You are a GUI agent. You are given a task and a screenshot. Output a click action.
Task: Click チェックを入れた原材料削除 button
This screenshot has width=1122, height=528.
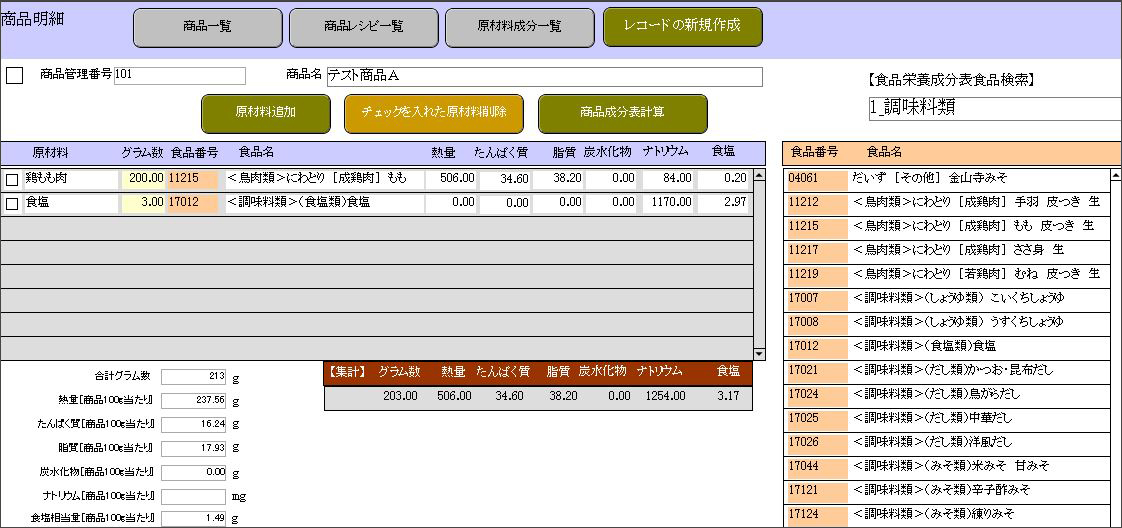click(x=433, y=113)
